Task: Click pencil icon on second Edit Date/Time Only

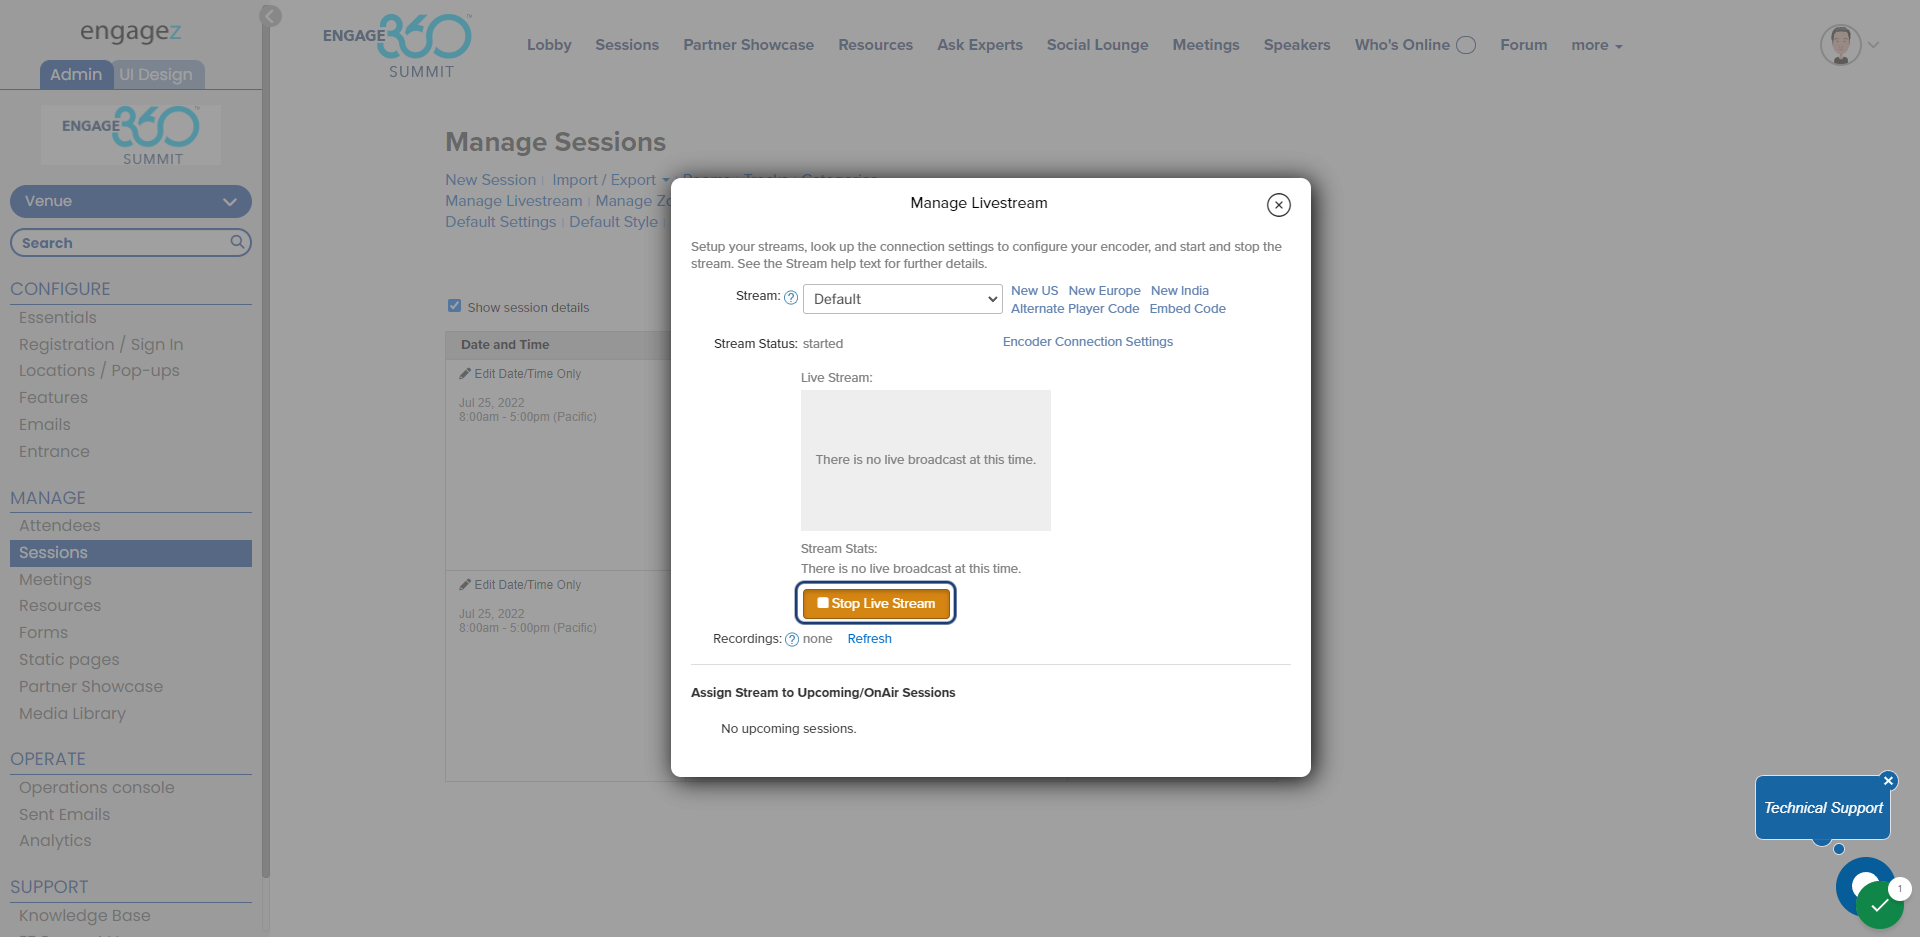Action: [x=465, y=584]
